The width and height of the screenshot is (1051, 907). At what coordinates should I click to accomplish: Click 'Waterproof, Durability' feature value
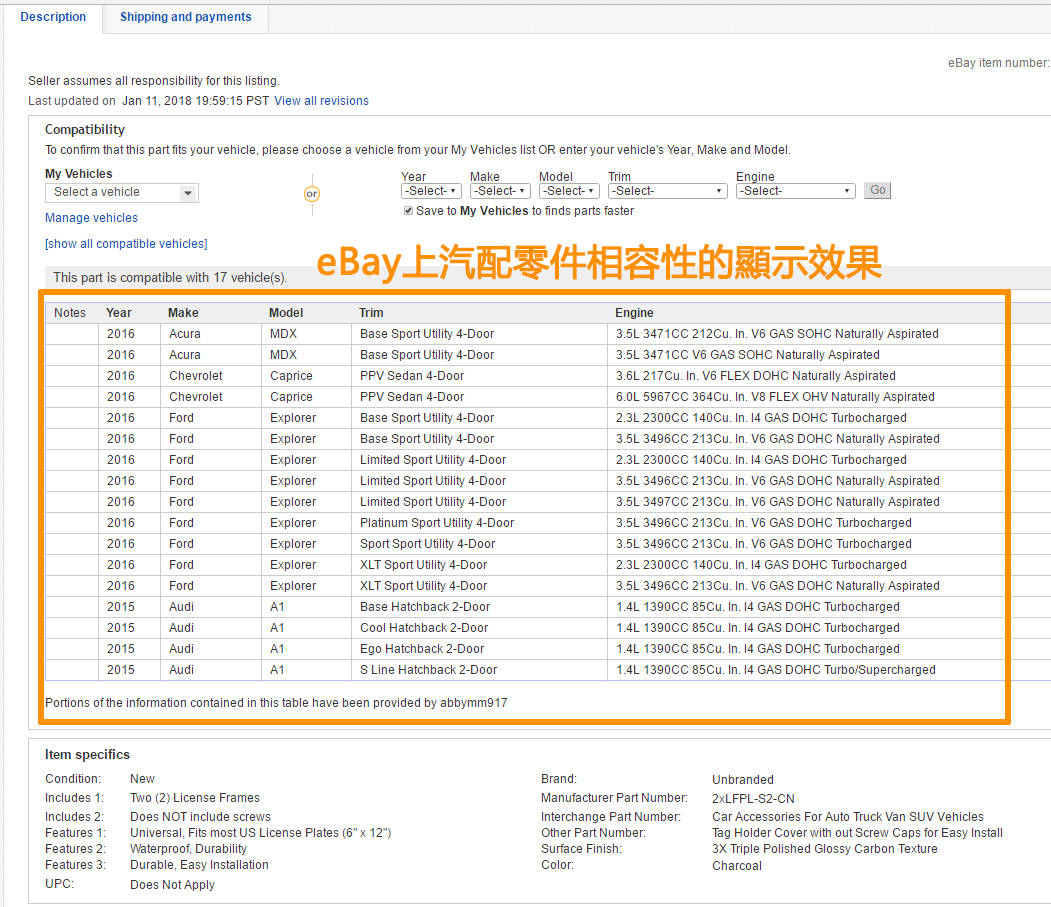point(188,849)
